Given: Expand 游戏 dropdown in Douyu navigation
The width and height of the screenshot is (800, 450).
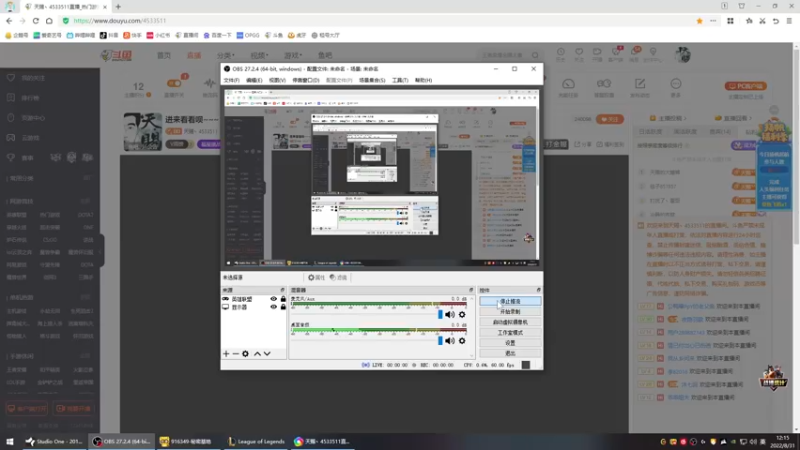Looking at the screenshot, I should (293, 55).
